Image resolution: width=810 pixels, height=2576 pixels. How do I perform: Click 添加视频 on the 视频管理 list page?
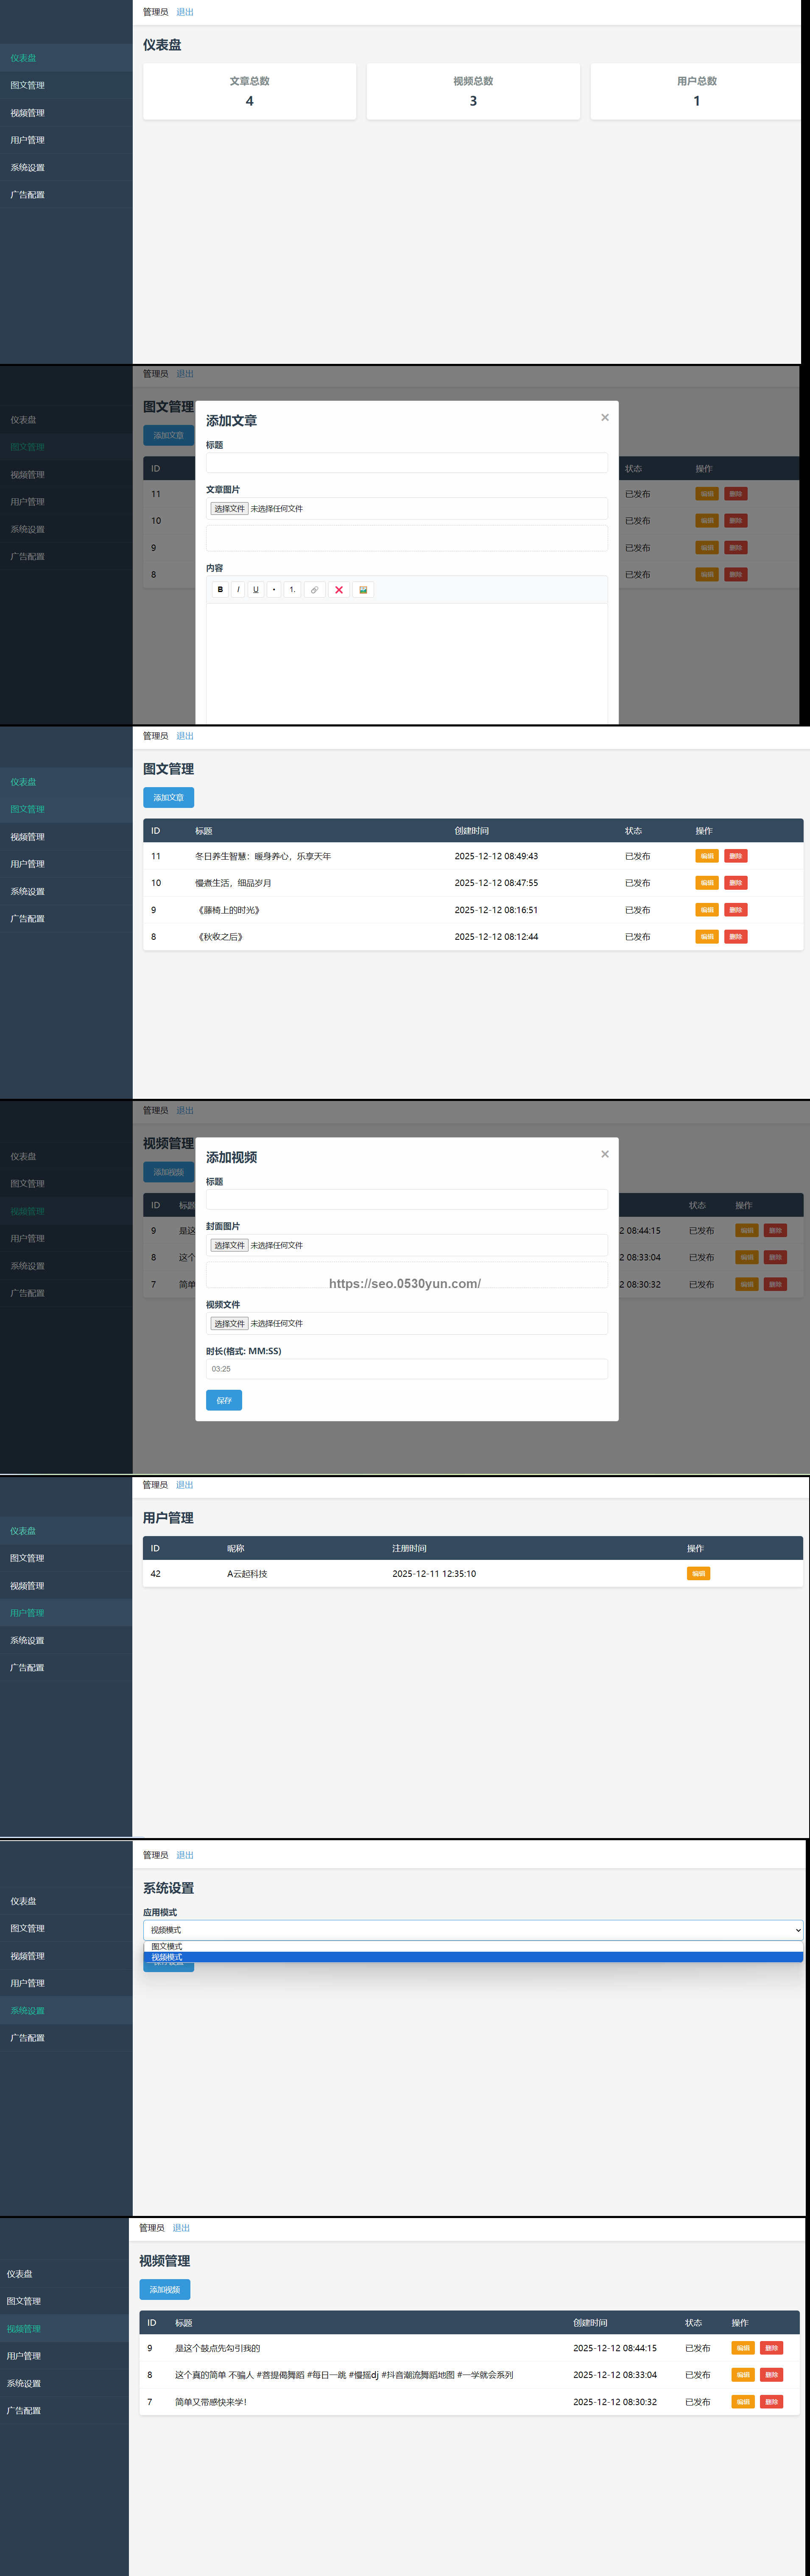tap(165, 2289)
